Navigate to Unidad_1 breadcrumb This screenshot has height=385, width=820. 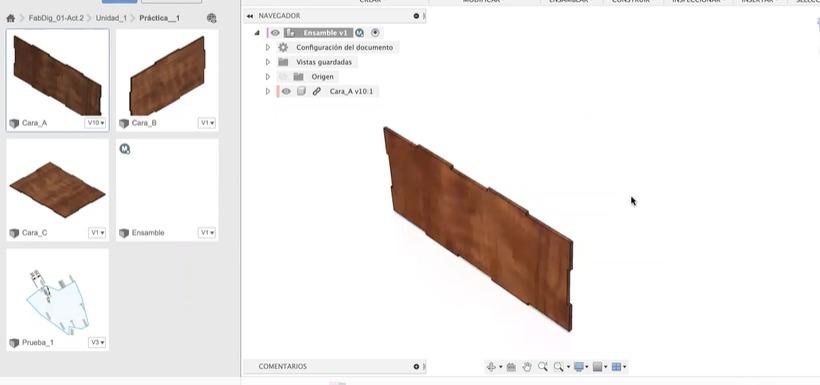[x=111, y=18]
